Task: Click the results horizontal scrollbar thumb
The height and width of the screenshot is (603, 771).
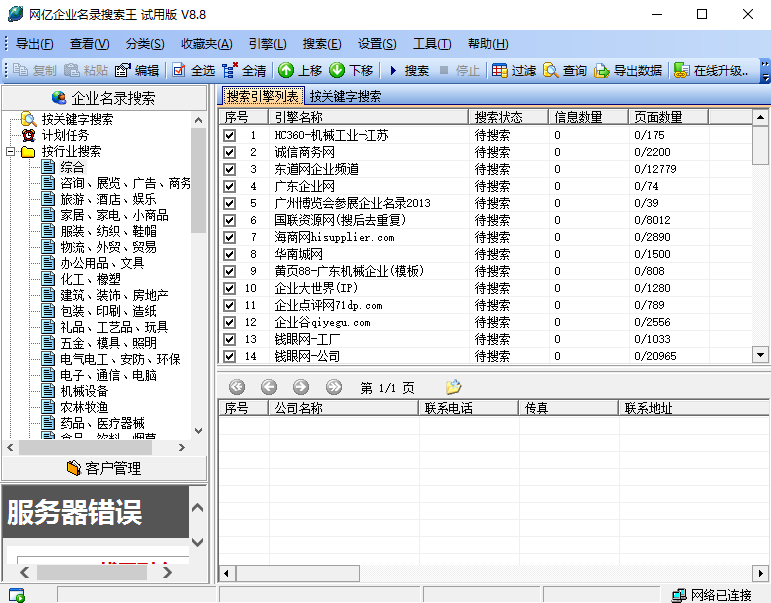Action: coord(297,573)
